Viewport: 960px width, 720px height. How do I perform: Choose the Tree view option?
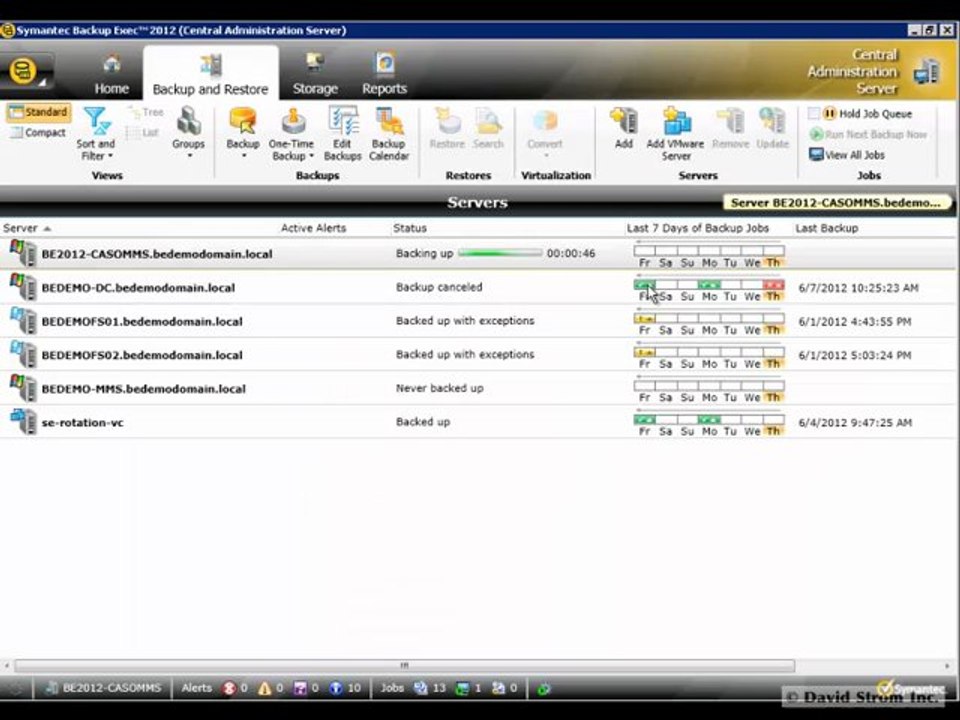click(x=146, y=112)
